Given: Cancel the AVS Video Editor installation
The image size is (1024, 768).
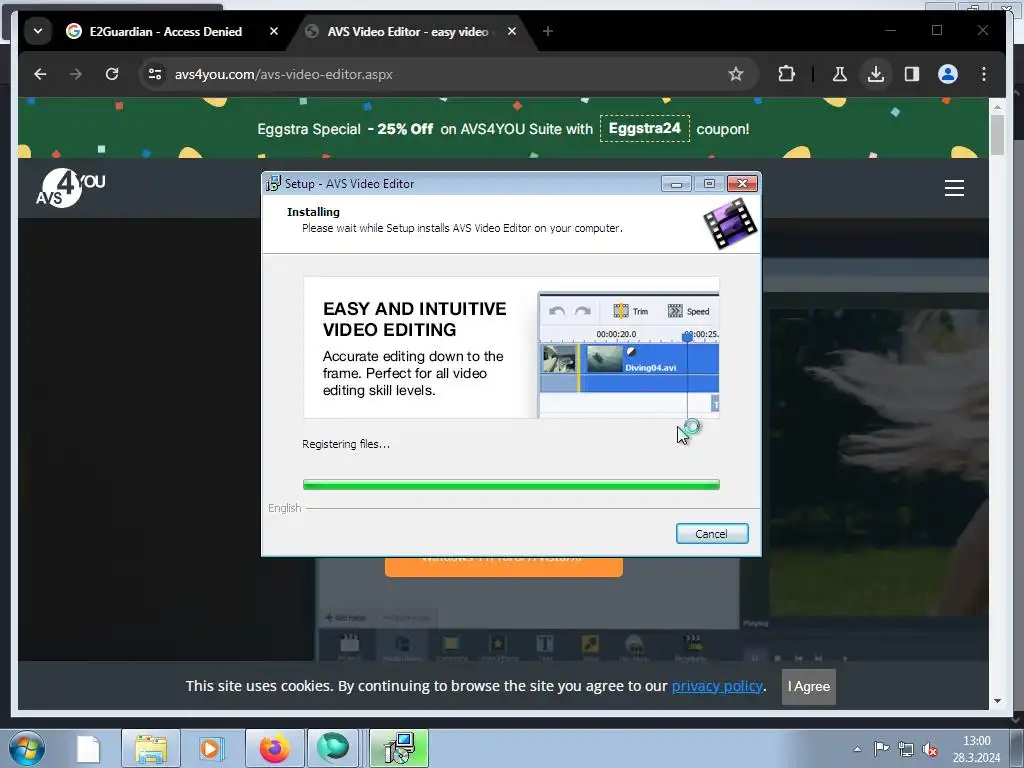Looking at the screenshot, I should point(712,534).
